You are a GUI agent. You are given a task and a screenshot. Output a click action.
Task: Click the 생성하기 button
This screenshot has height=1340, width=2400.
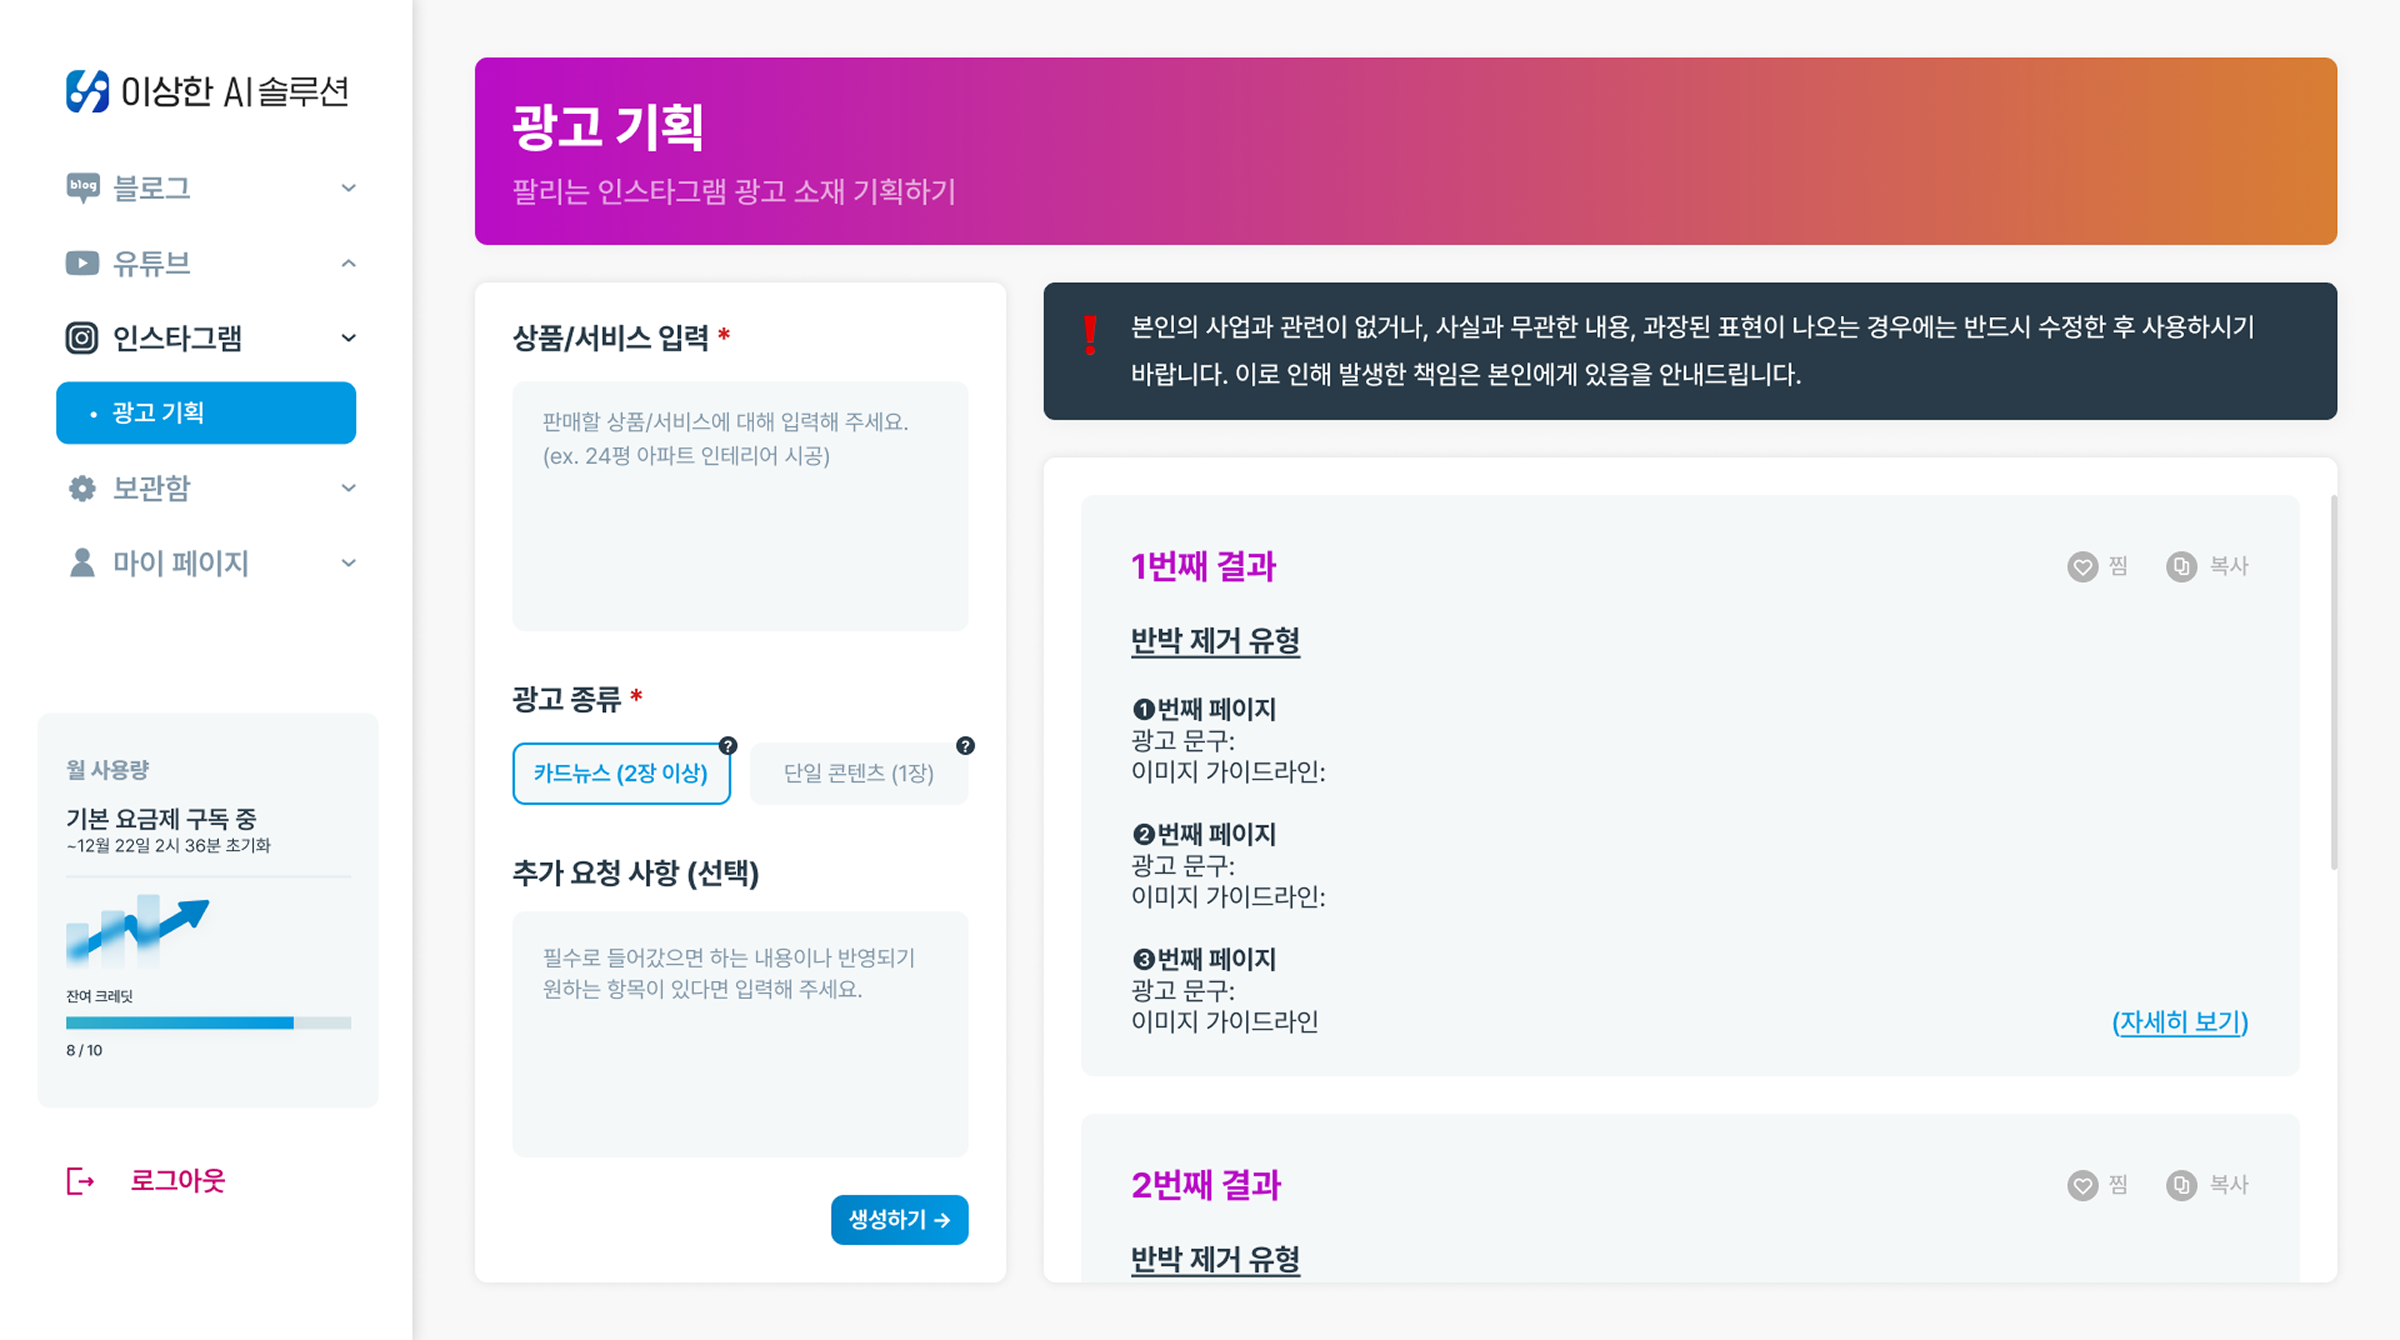(x=899, y=1219)
